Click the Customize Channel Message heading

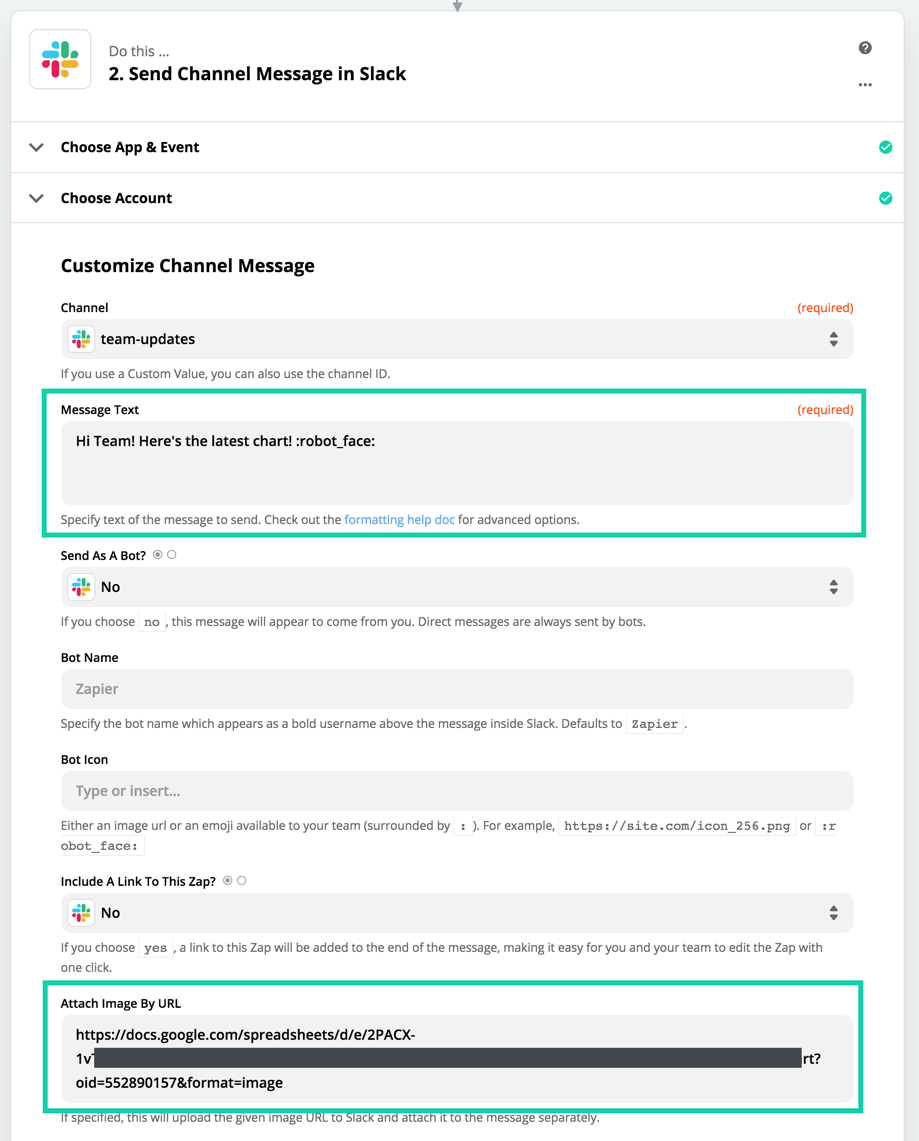click(188, 266)
